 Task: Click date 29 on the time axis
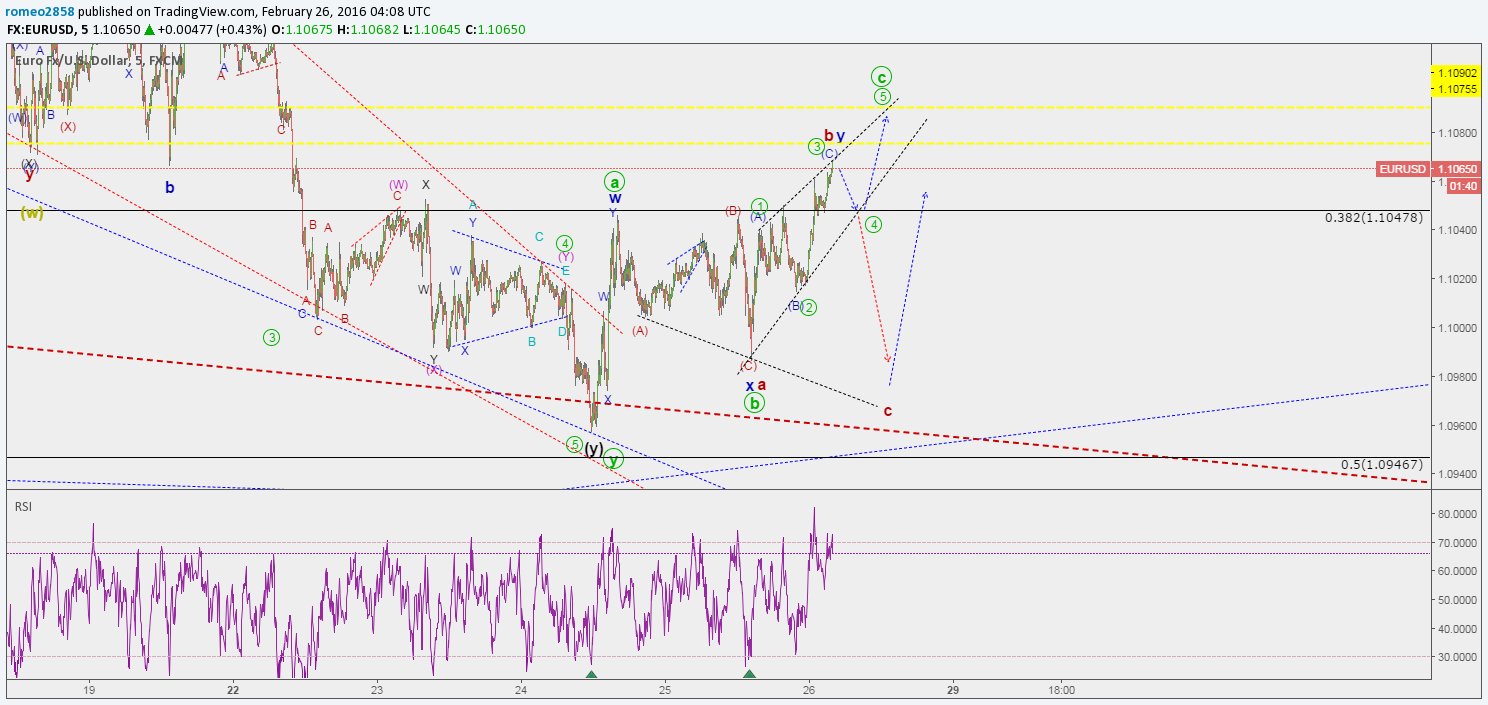pyautogui.click(x=954, y=690)
